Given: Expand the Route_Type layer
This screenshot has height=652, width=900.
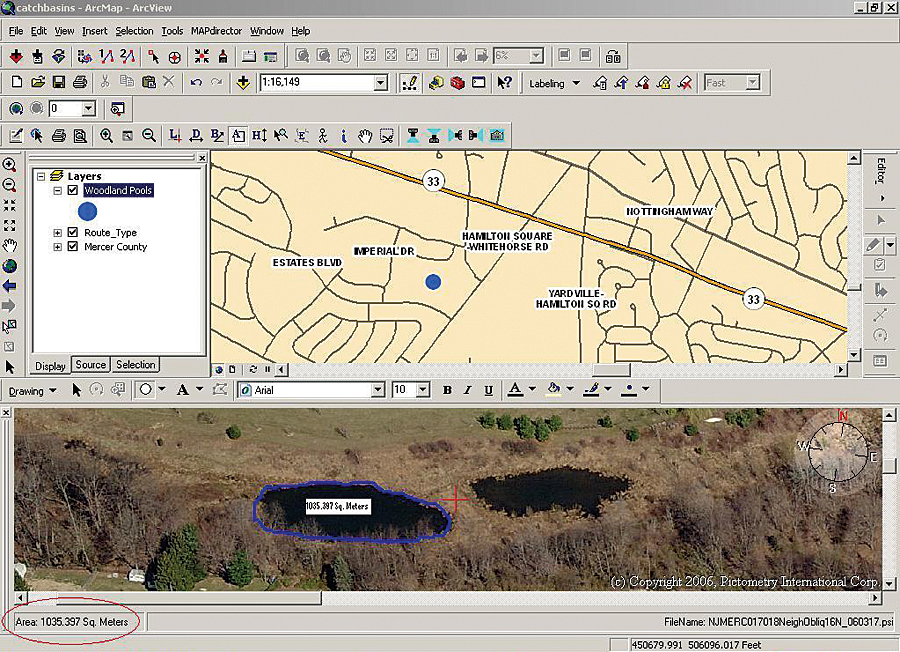Looking at the screenshot, I should [57, 232].
